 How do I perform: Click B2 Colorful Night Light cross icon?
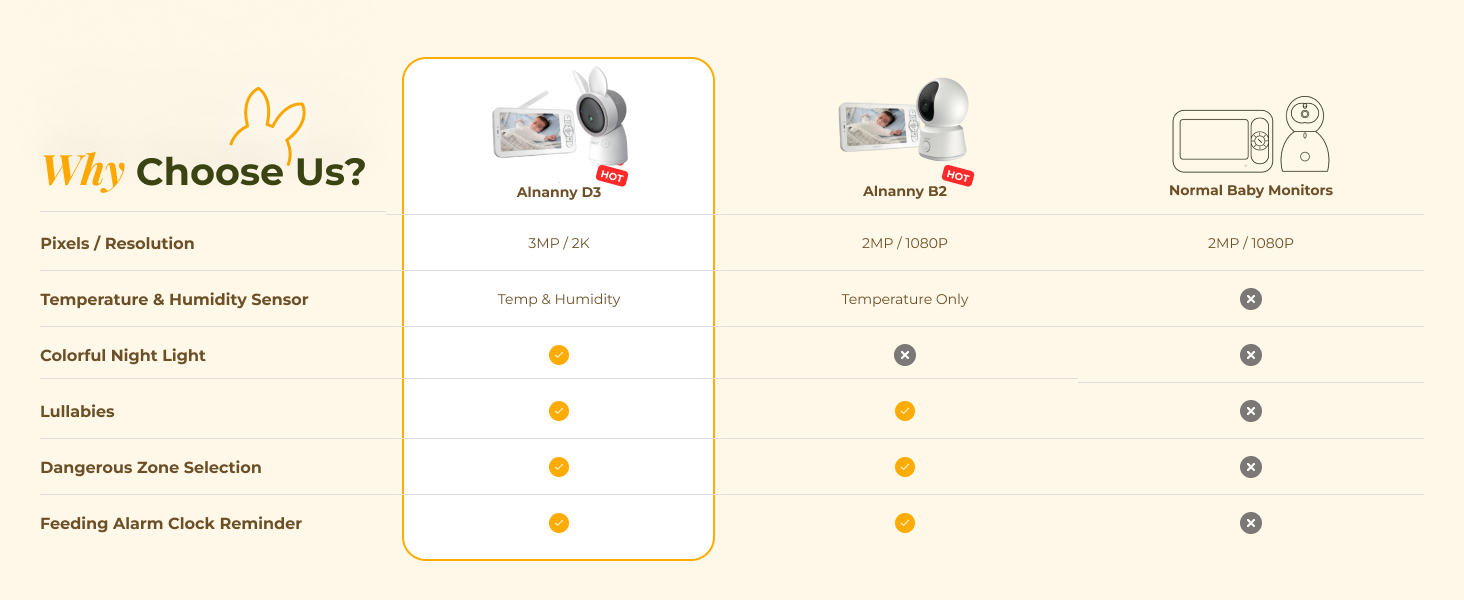click(905, 355)
